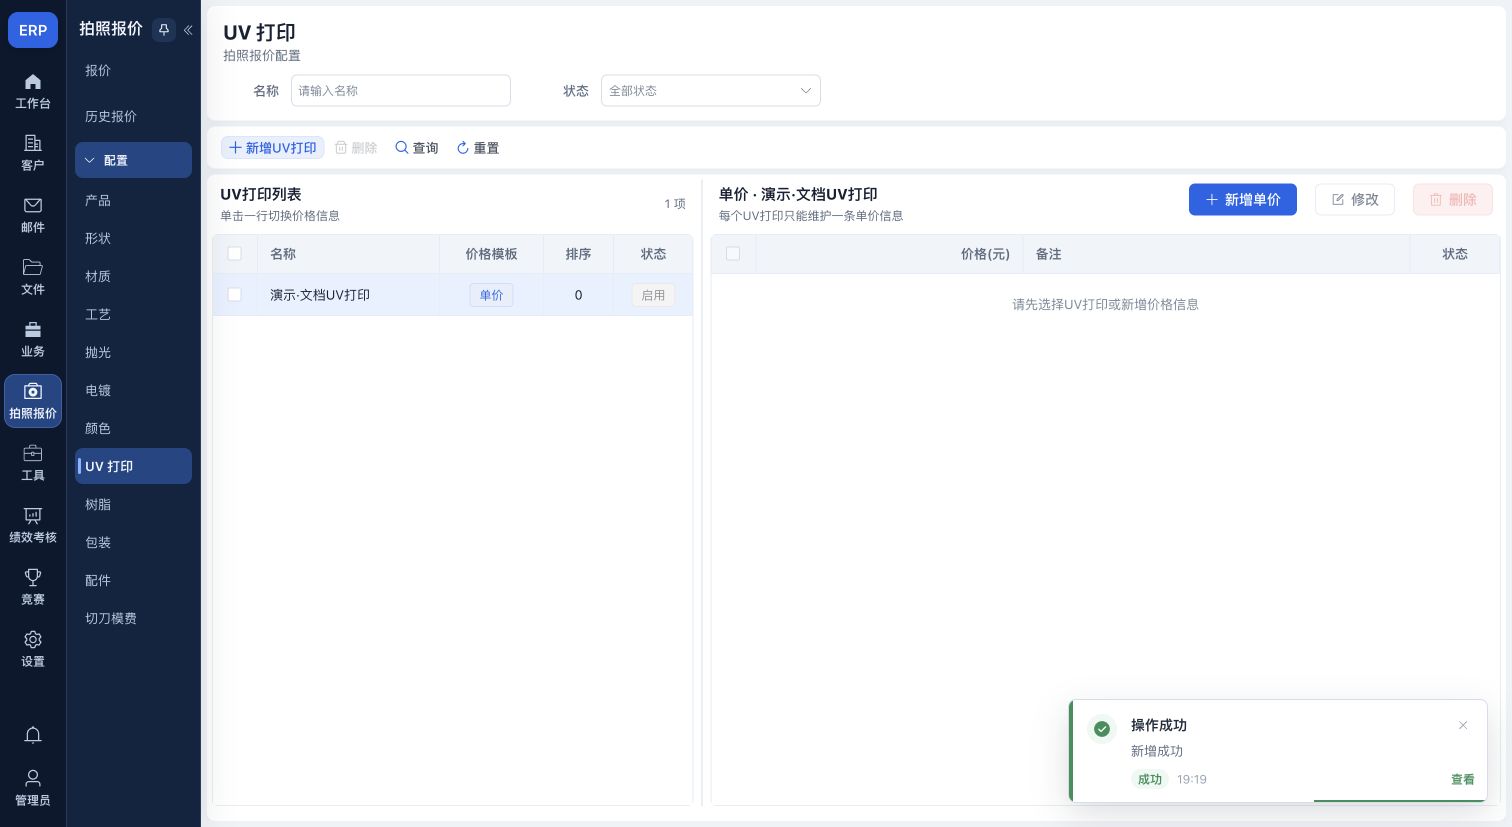Open the notifications bell icon
The height and width of the screenshot is (827, 1512).
pos(33,735)
